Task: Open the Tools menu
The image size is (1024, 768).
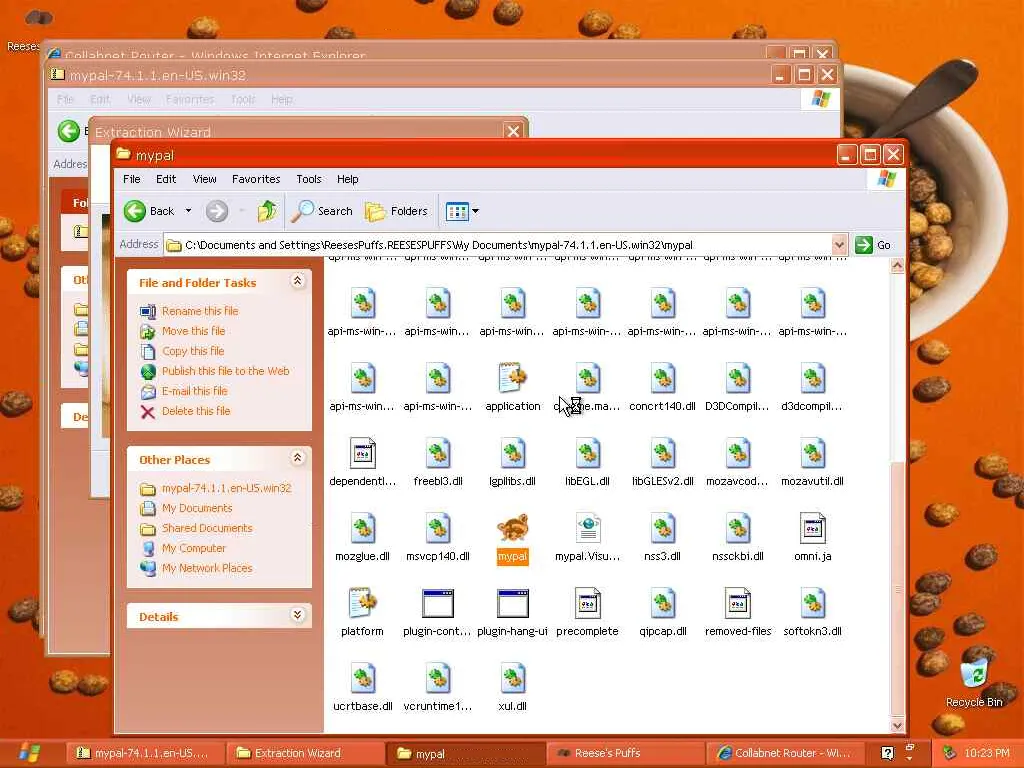Action: (x=308, y=179)
